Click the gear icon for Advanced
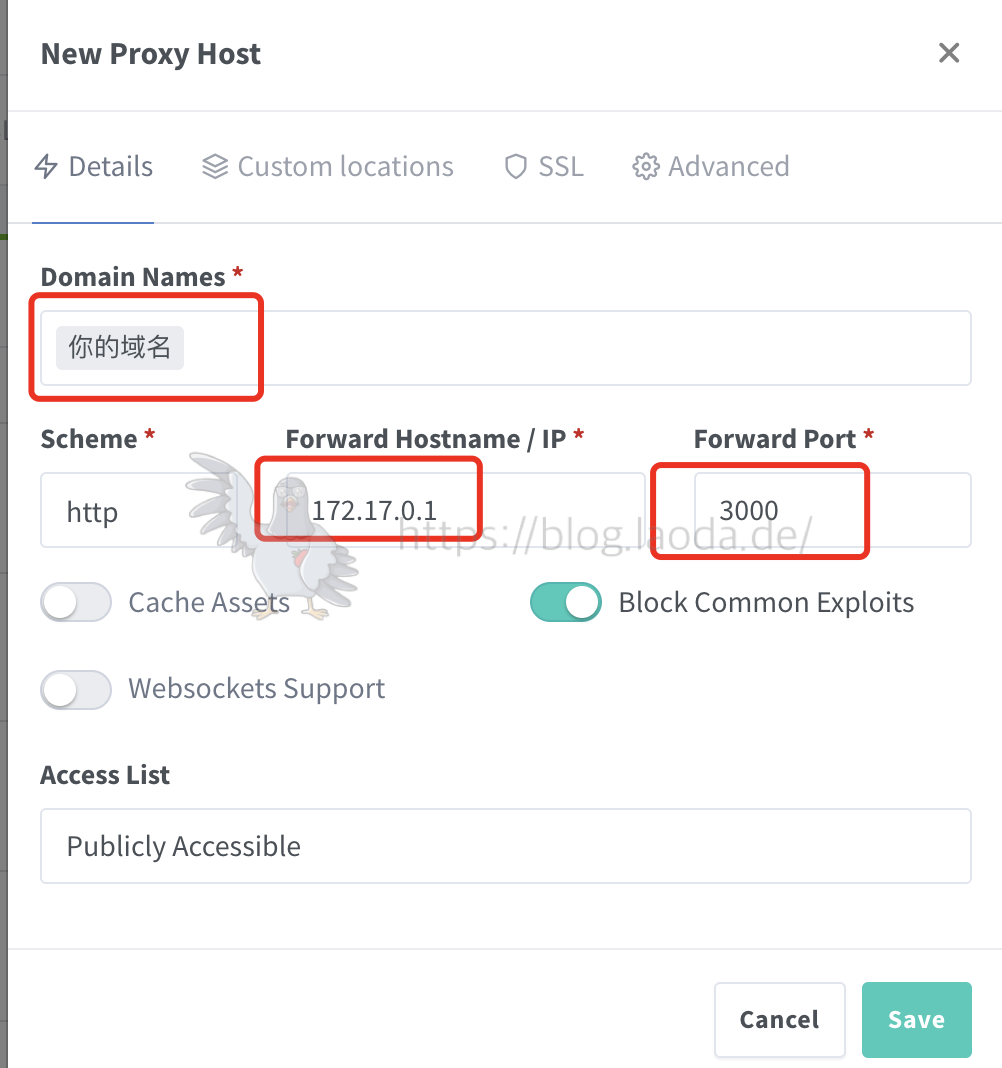1002x1068 pixels. 646,166
